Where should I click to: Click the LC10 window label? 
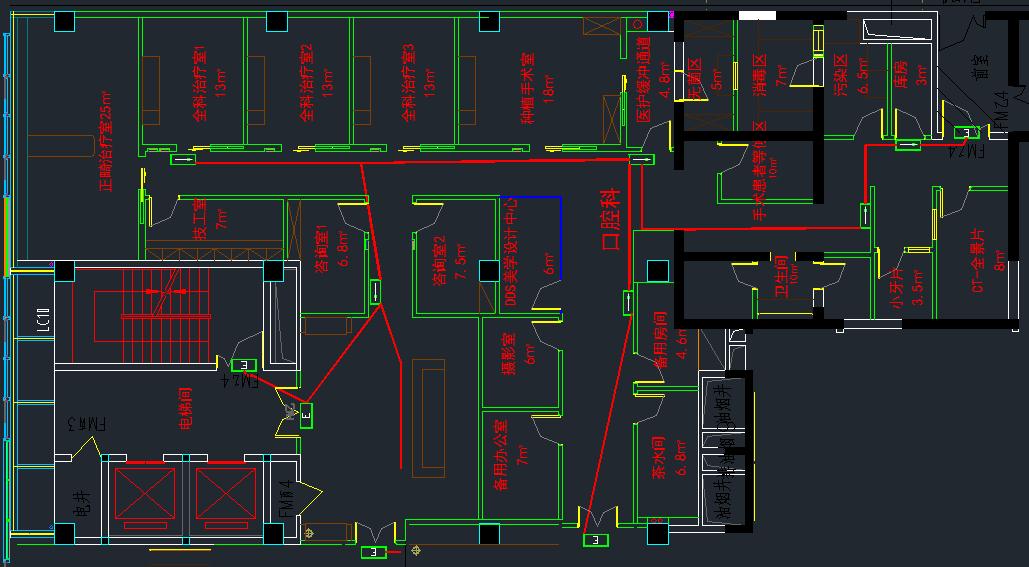[43, 320]
